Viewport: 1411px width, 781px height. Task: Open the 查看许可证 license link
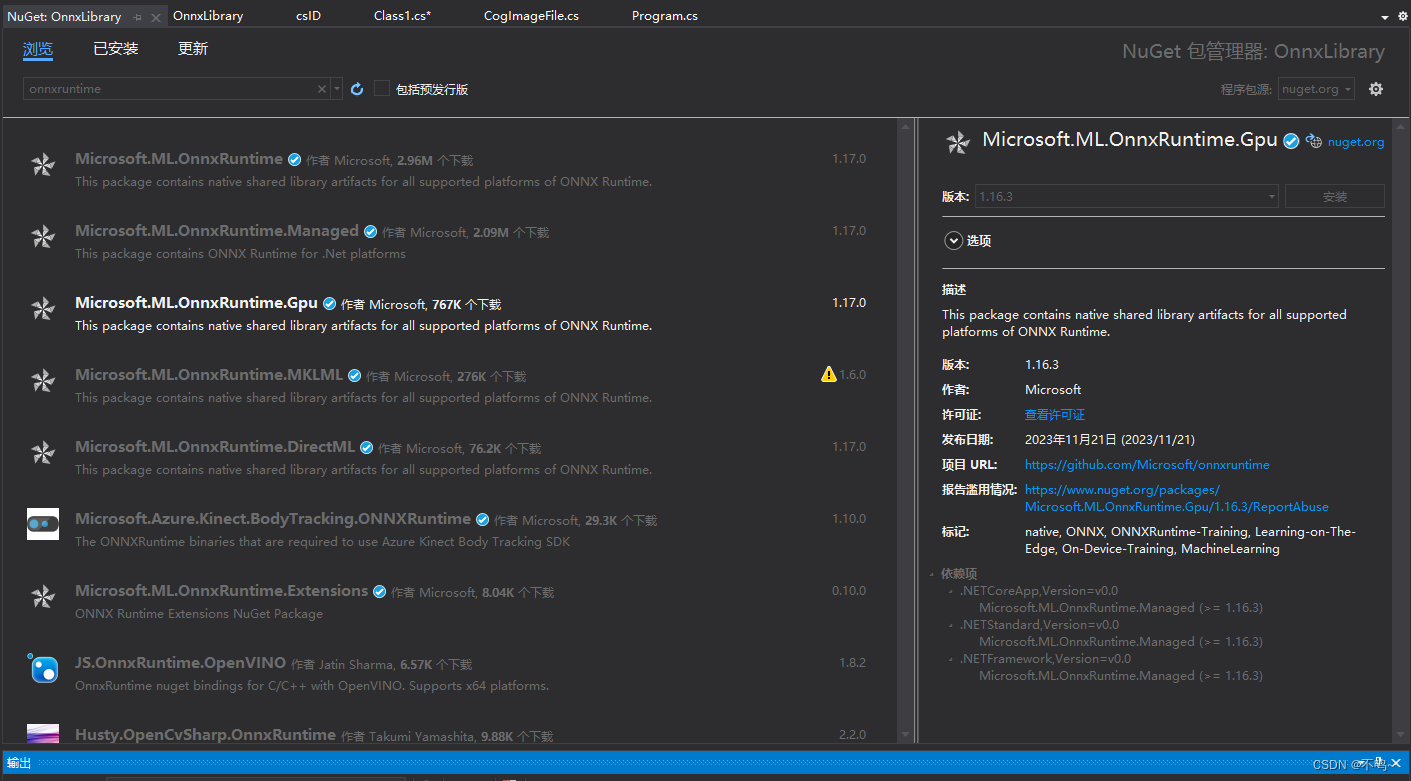(x=1054, y=414)
